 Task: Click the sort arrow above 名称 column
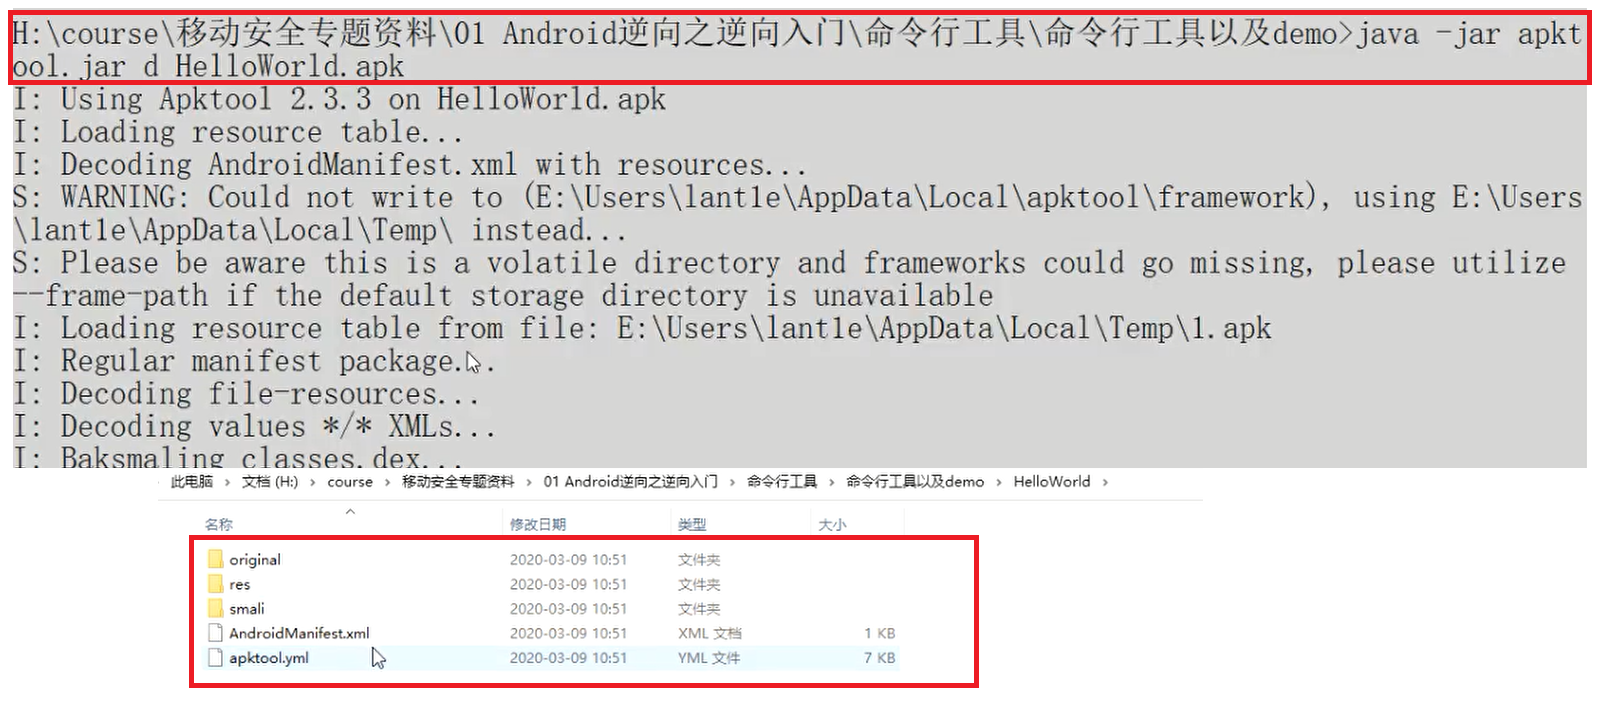pos(350,511)
